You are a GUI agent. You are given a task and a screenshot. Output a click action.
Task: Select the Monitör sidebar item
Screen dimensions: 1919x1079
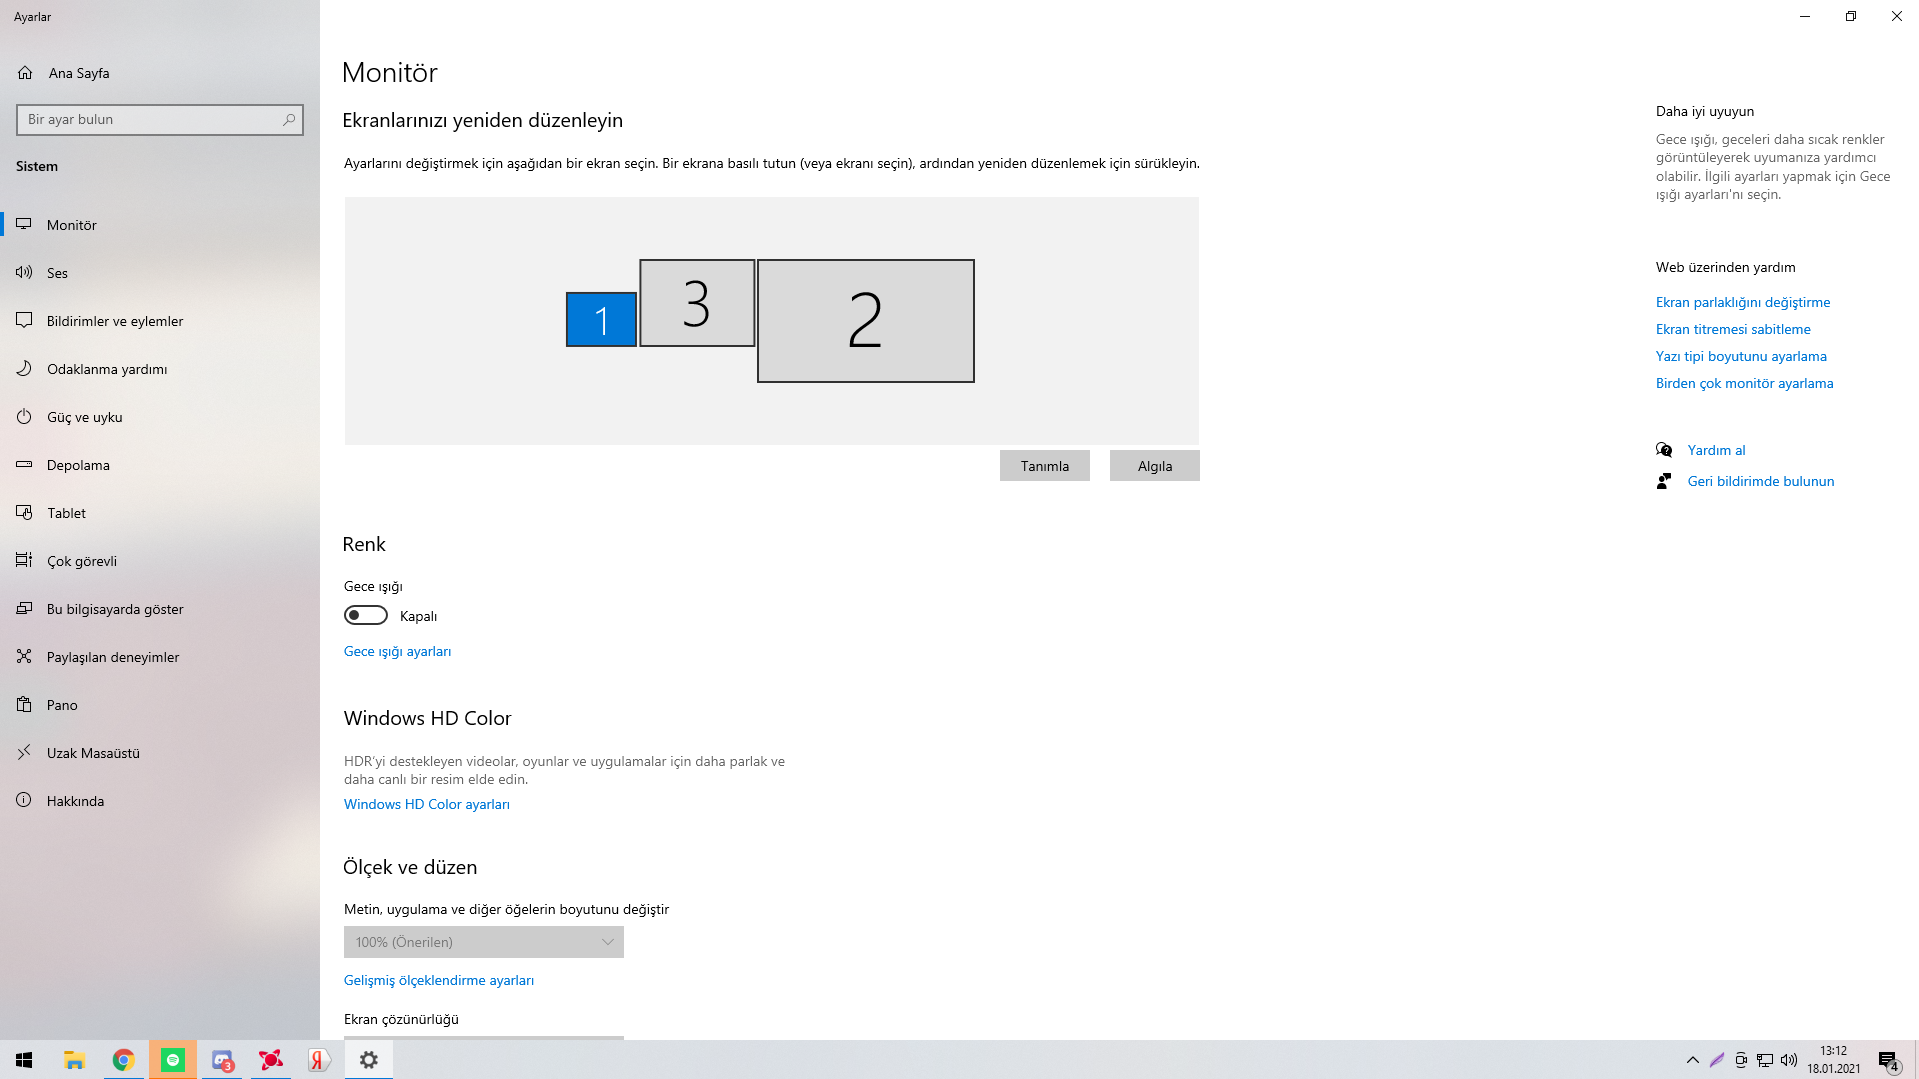(160, 225)
